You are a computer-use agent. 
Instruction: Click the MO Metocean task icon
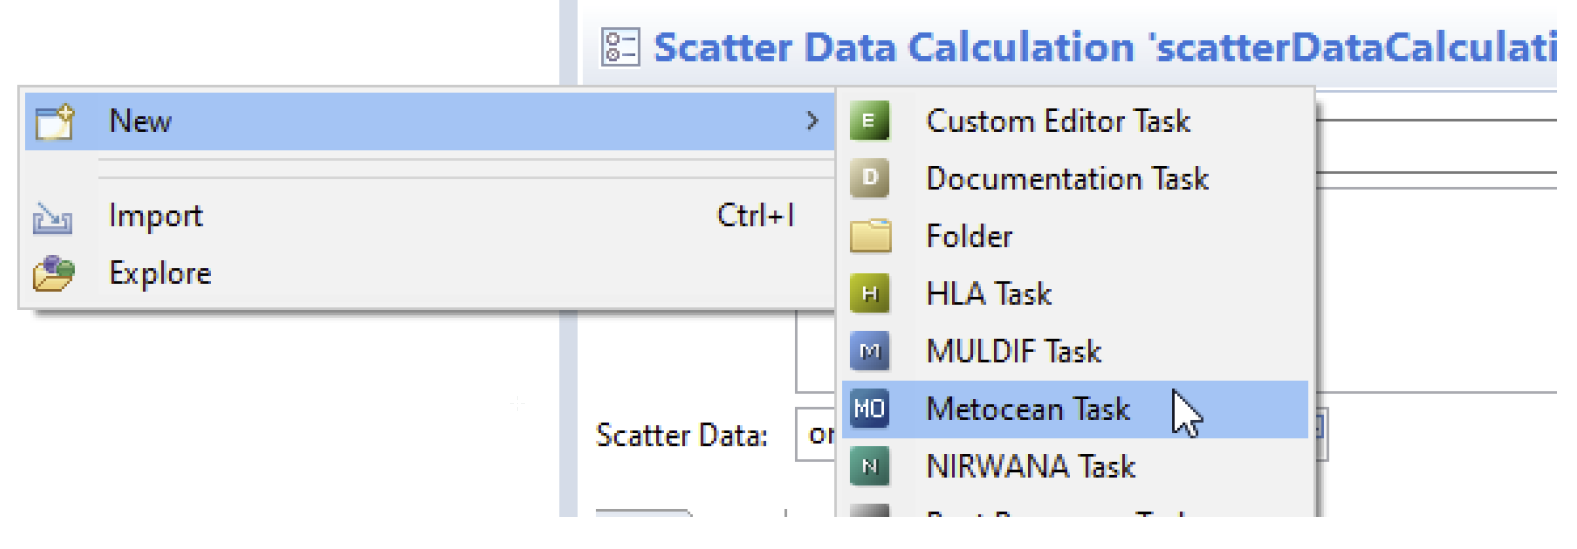[x=869, y=409]
